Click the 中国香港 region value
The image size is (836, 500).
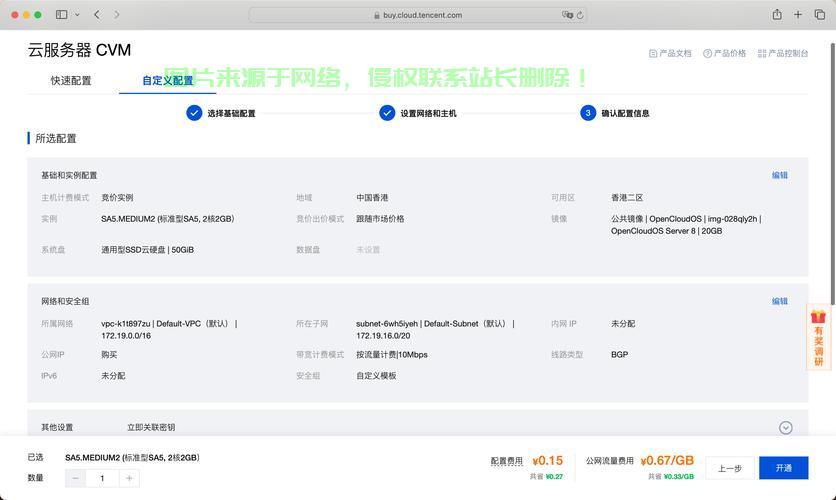(372, 198)
